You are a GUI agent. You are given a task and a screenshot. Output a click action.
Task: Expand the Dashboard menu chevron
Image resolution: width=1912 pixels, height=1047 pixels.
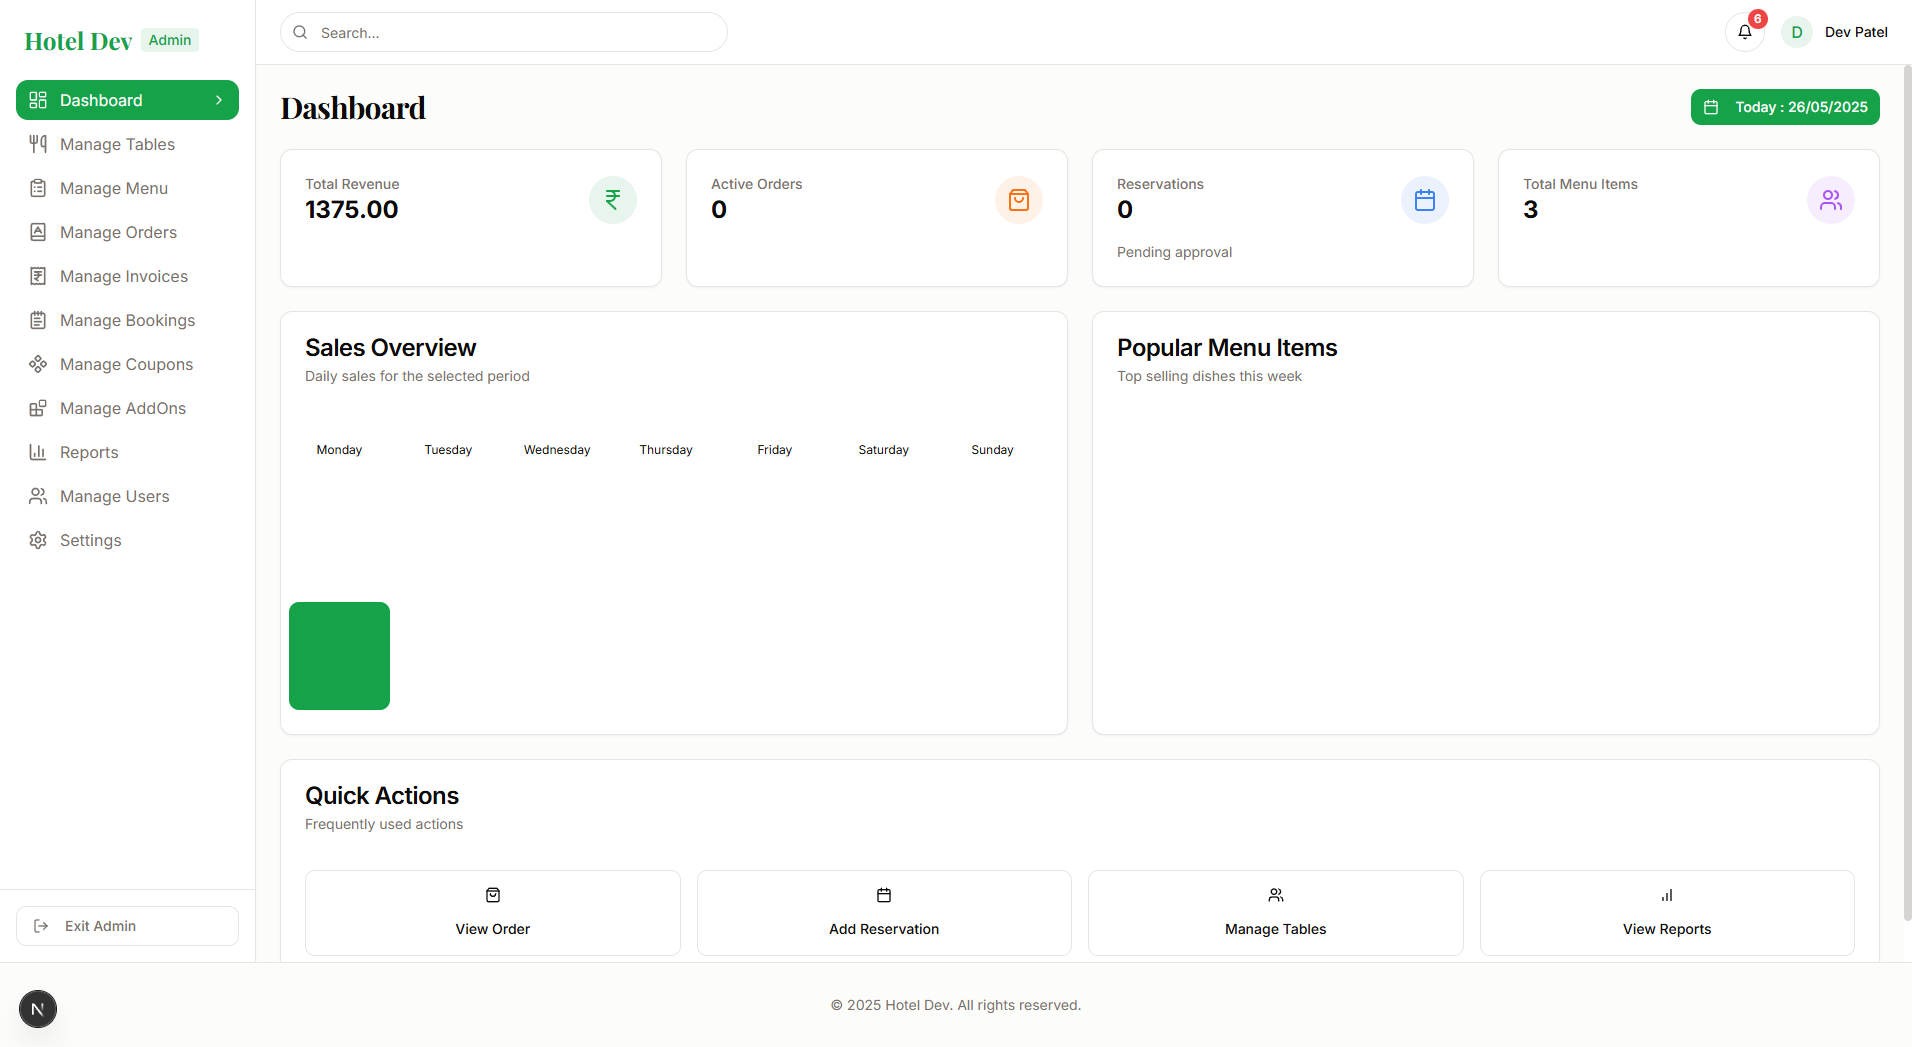pyautogui.click(x=219, y=100)
